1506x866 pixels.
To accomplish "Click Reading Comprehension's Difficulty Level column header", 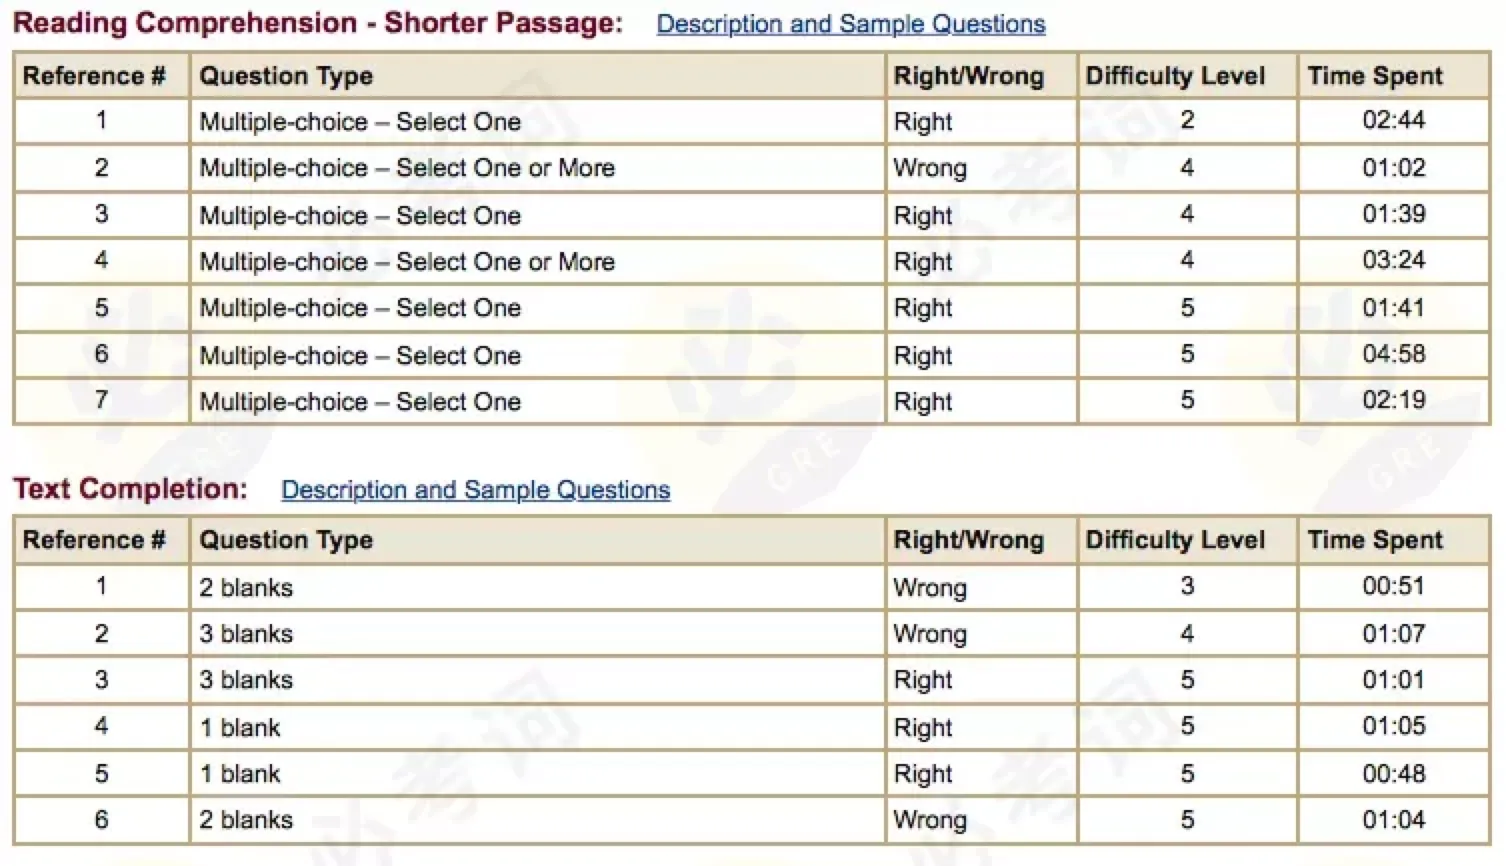I will point(1175,76).
